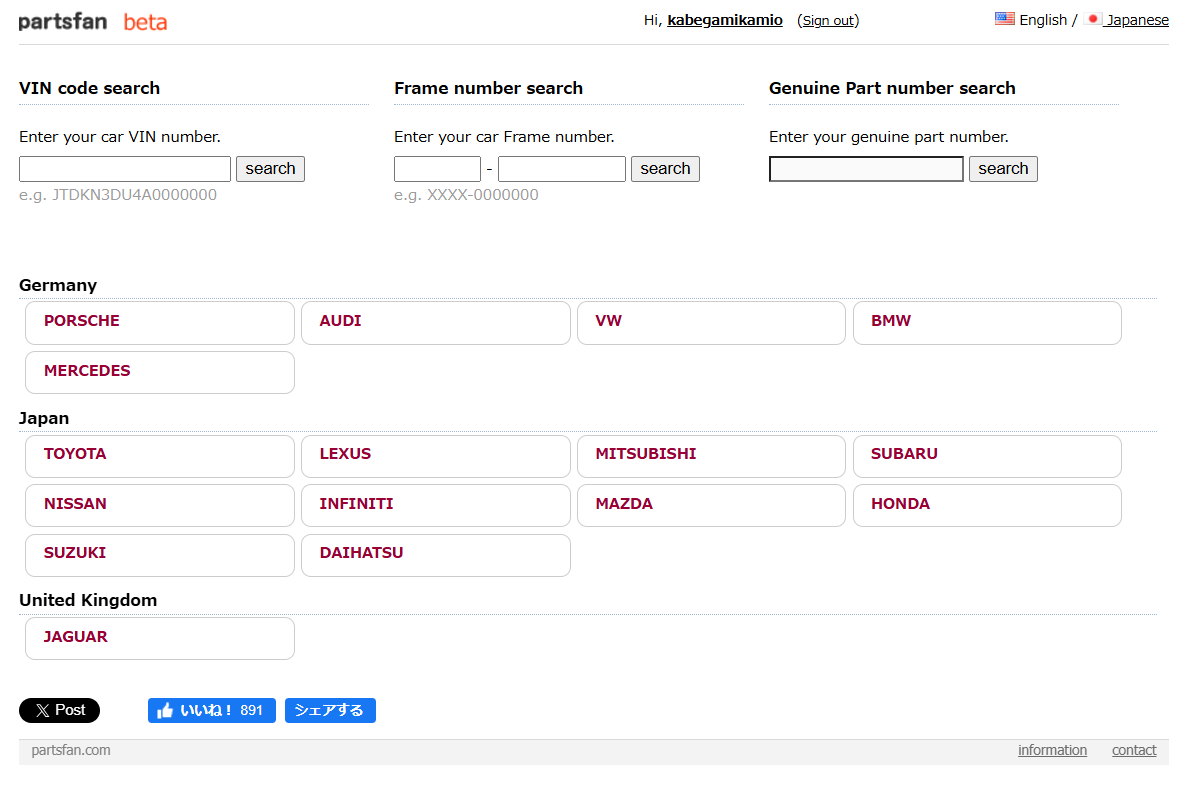Click the example text JTDKN3DU4A0000000
Screen dimensions: 1202x794
tap(134, 195)
